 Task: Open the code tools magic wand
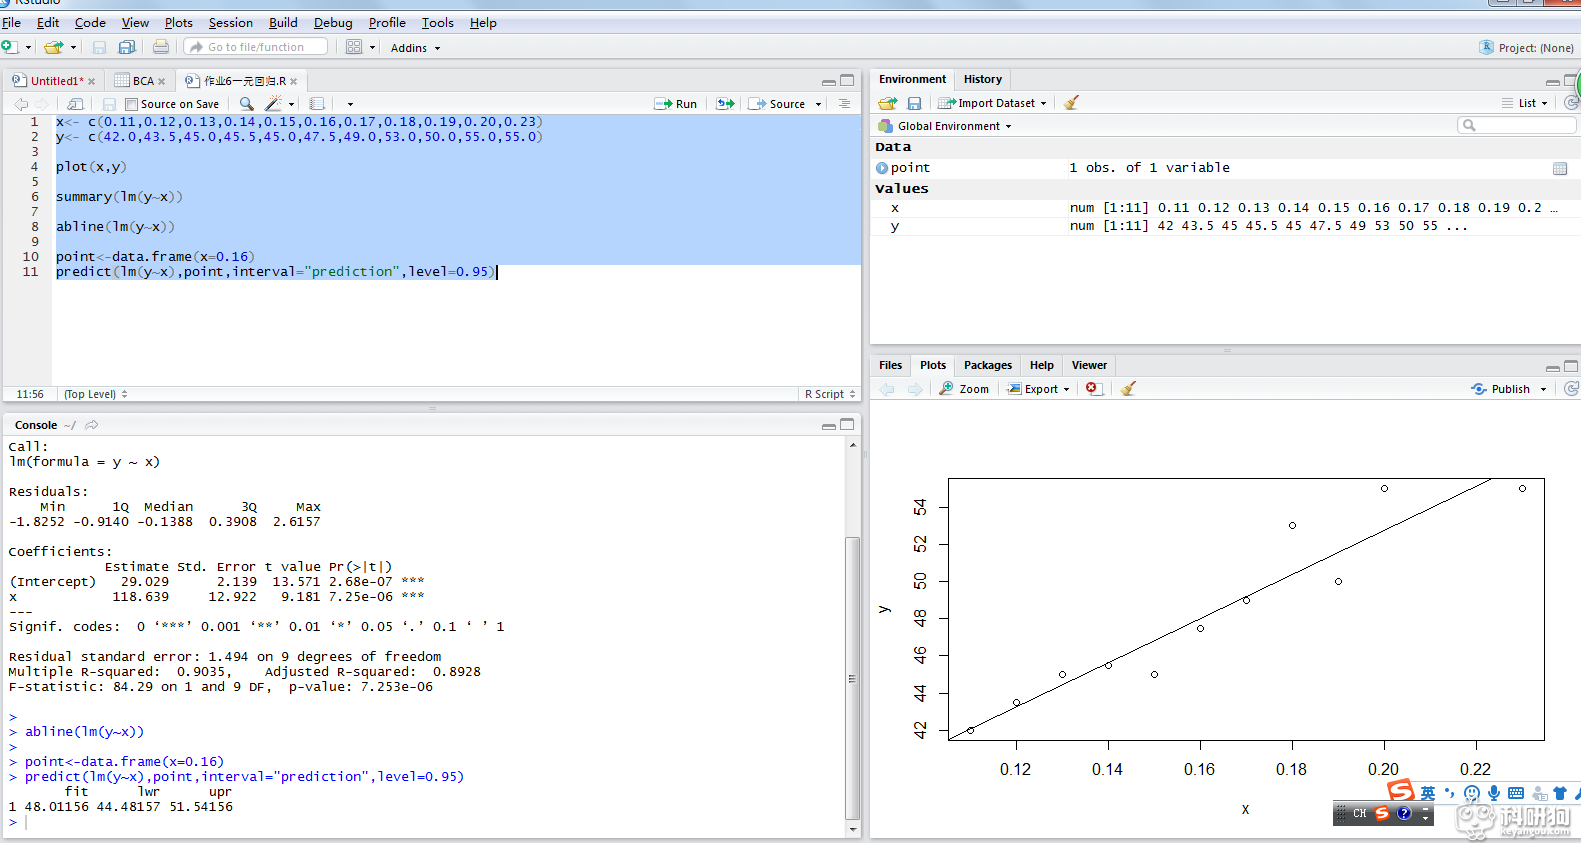point(274,104)
